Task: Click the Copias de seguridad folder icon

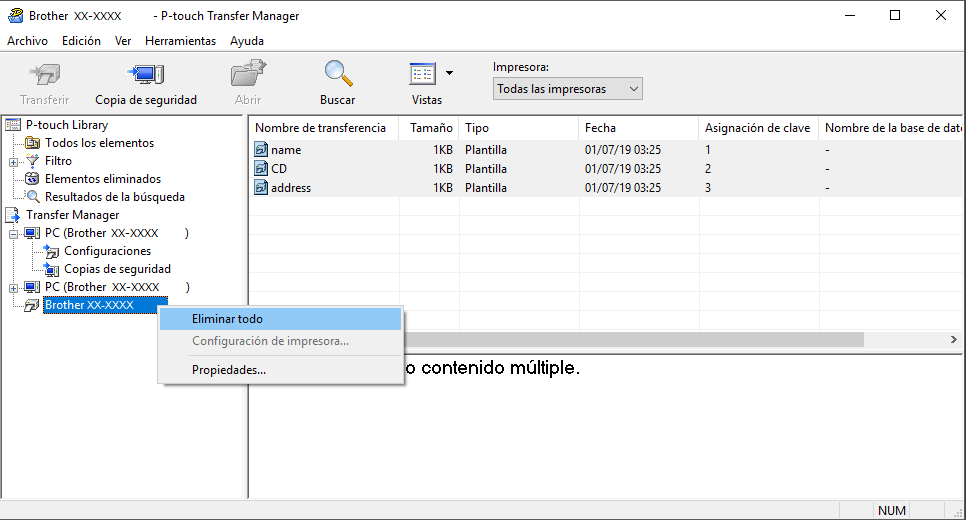Action: click(51, 269)
